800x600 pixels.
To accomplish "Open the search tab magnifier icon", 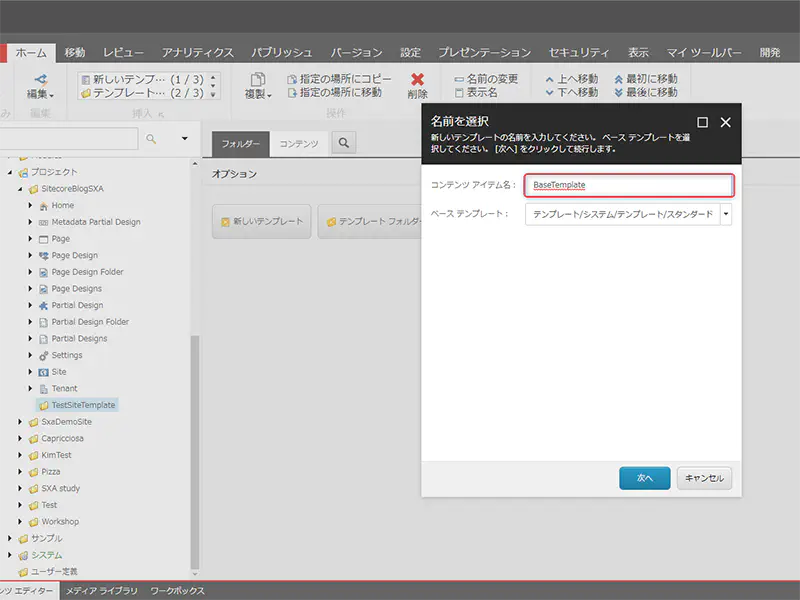I will point(344,143).
